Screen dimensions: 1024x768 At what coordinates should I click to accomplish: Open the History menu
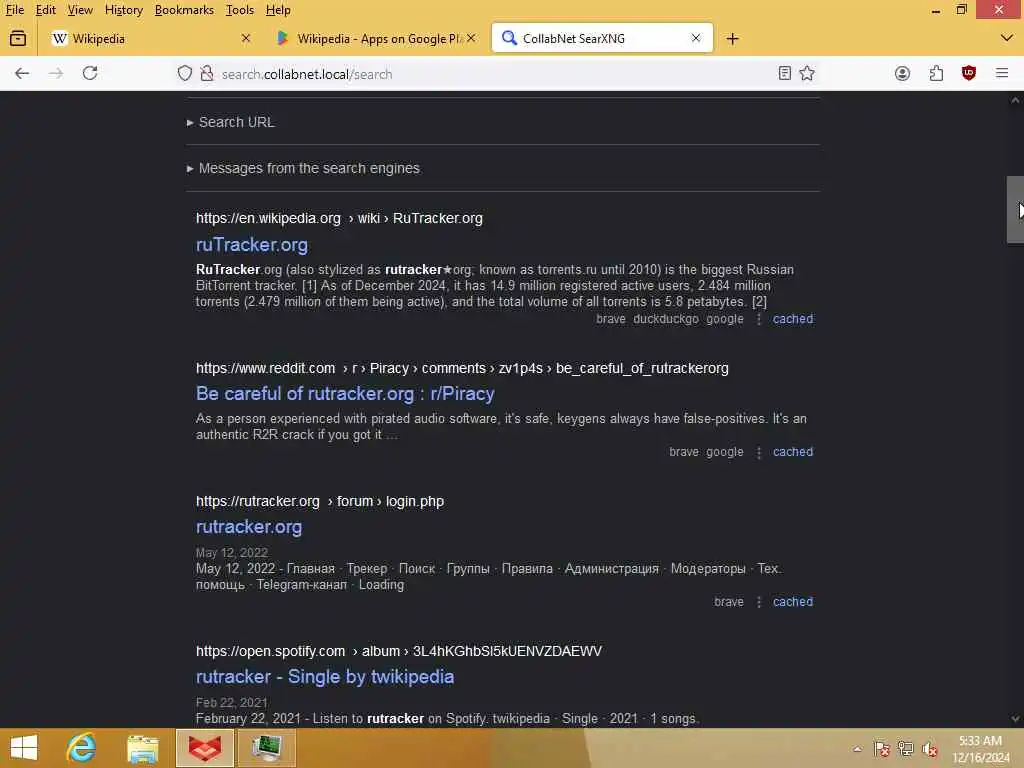[123, 10]
